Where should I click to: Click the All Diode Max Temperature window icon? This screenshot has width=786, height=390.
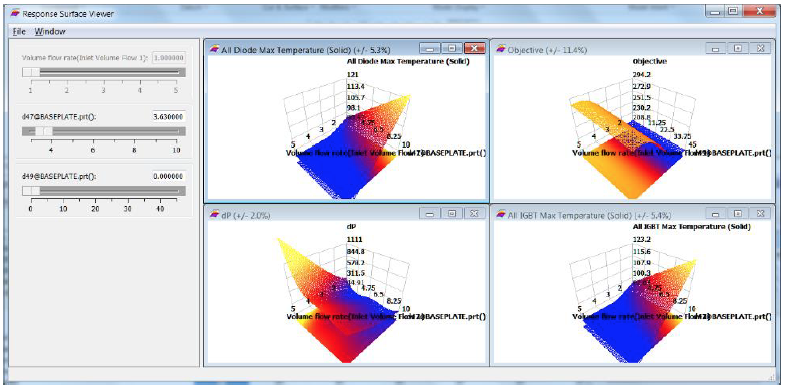(x=214, y=49)
